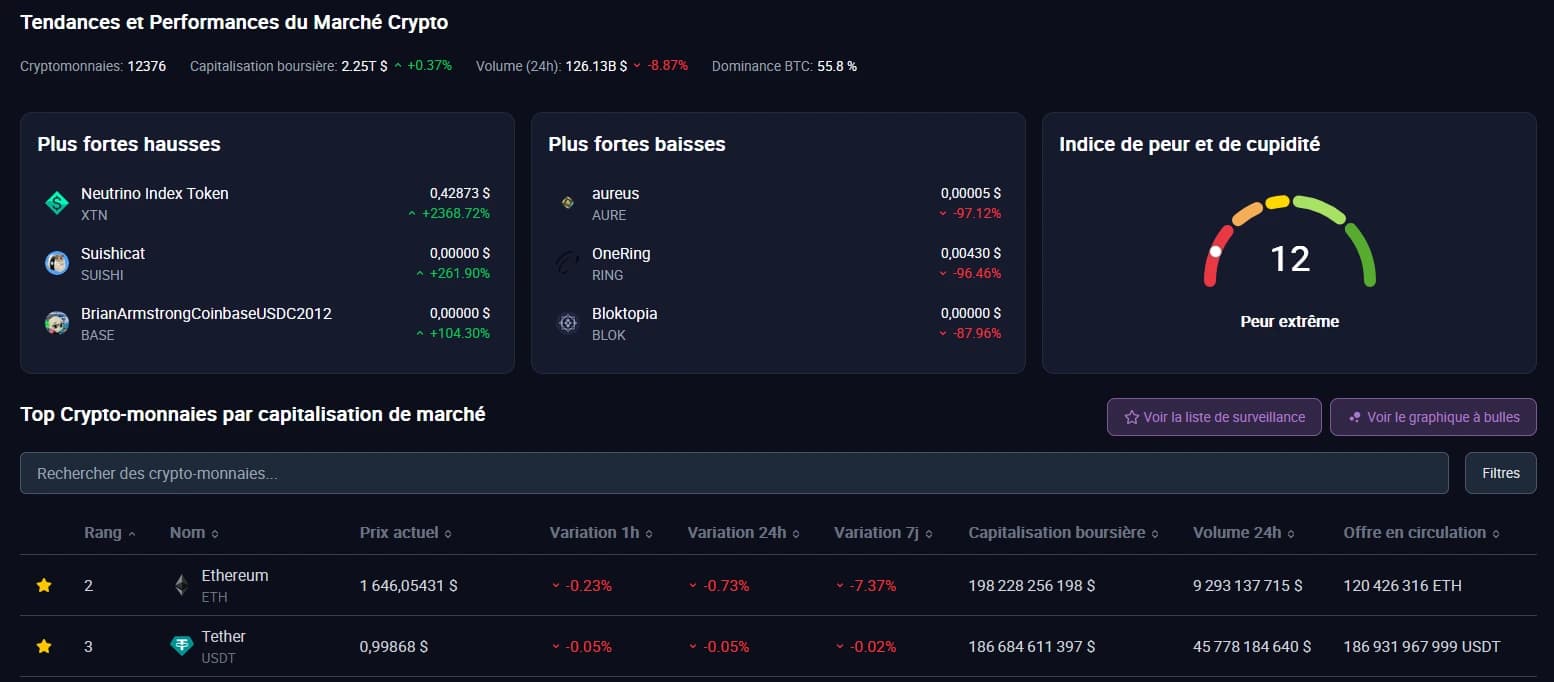Click the Tether USDT logo icon
1554x682 pixels.
coord(181,646)
